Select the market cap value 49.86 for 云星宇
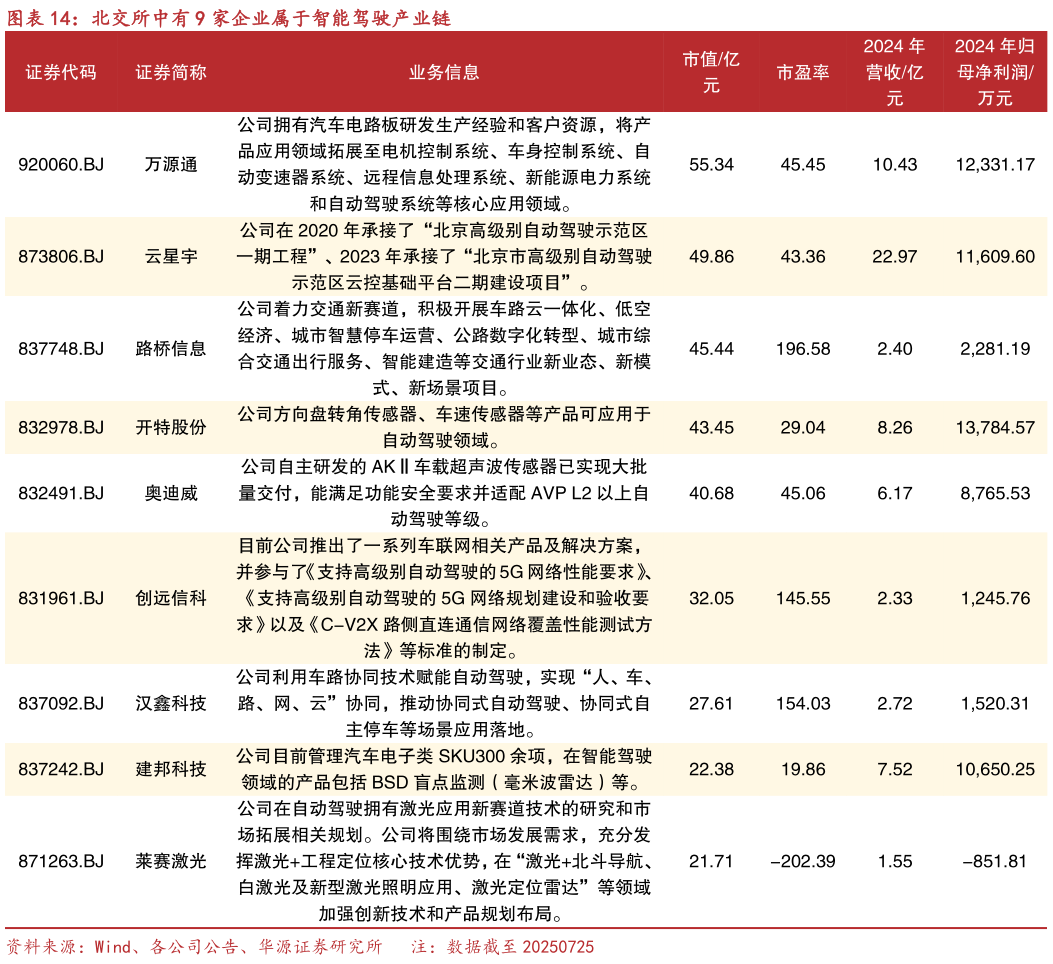Screen dimensions: 1053x964 tap(712, 256)
